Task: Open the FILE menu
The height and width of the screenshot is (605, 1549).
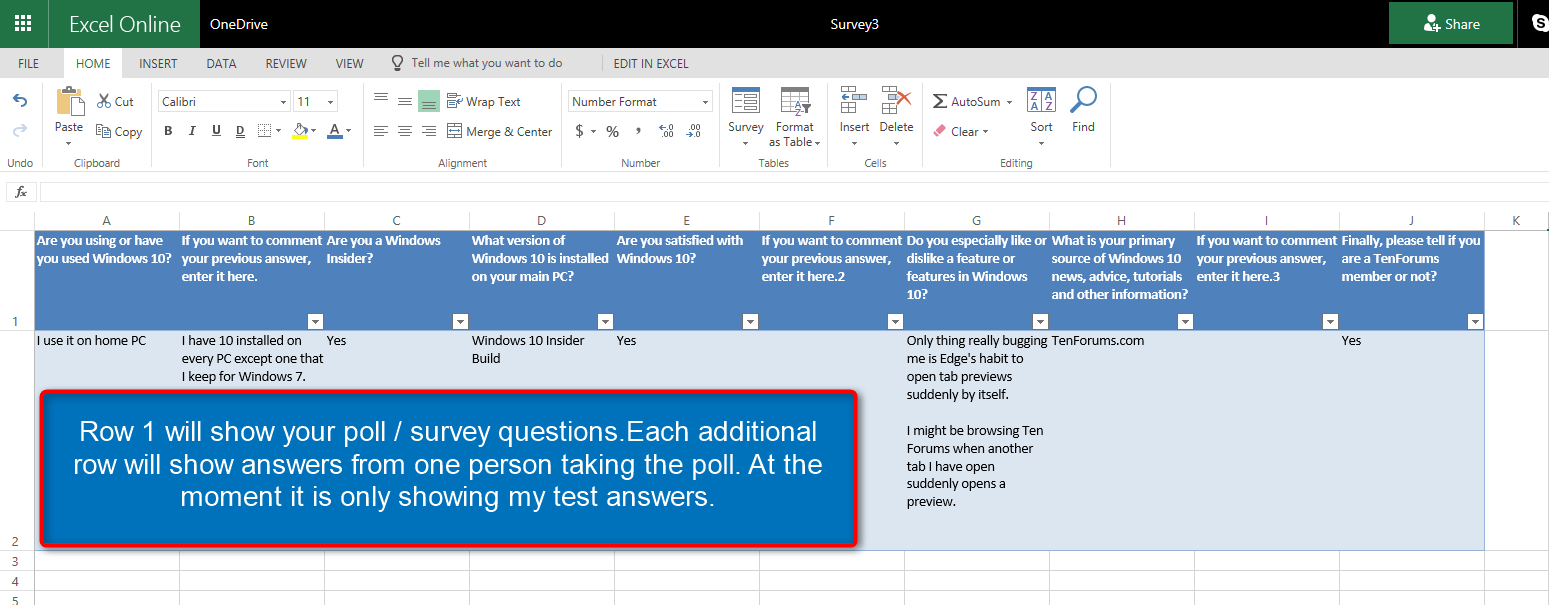Action: pos(29,63)
